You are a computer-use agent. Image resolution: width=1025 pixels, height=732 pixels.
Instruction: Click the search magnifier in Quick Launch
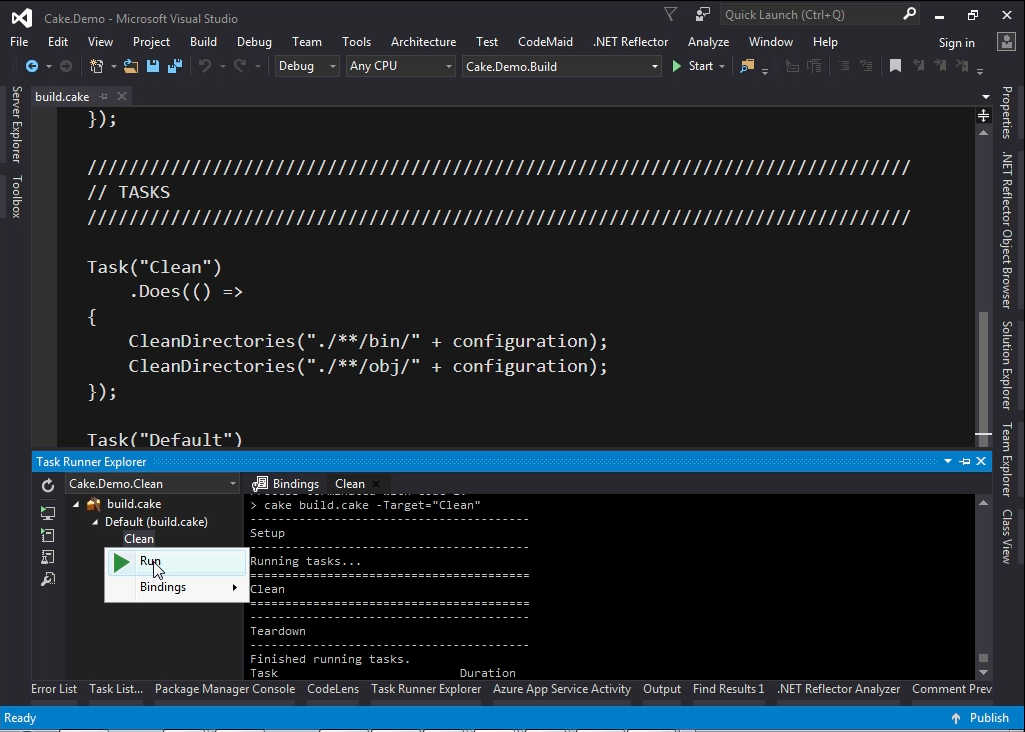(x=909, y=14)
